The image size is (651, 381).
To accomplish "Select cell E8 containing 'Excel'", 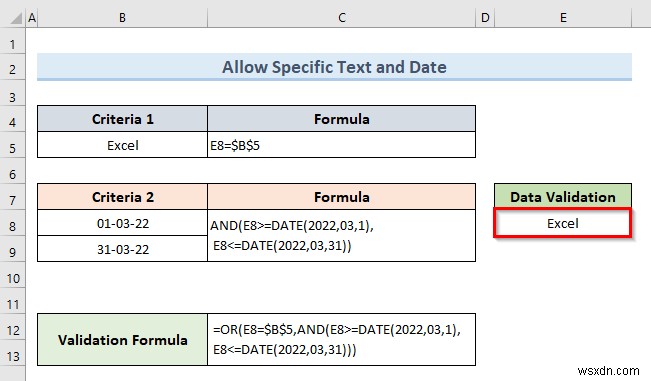I will point(563,223).
